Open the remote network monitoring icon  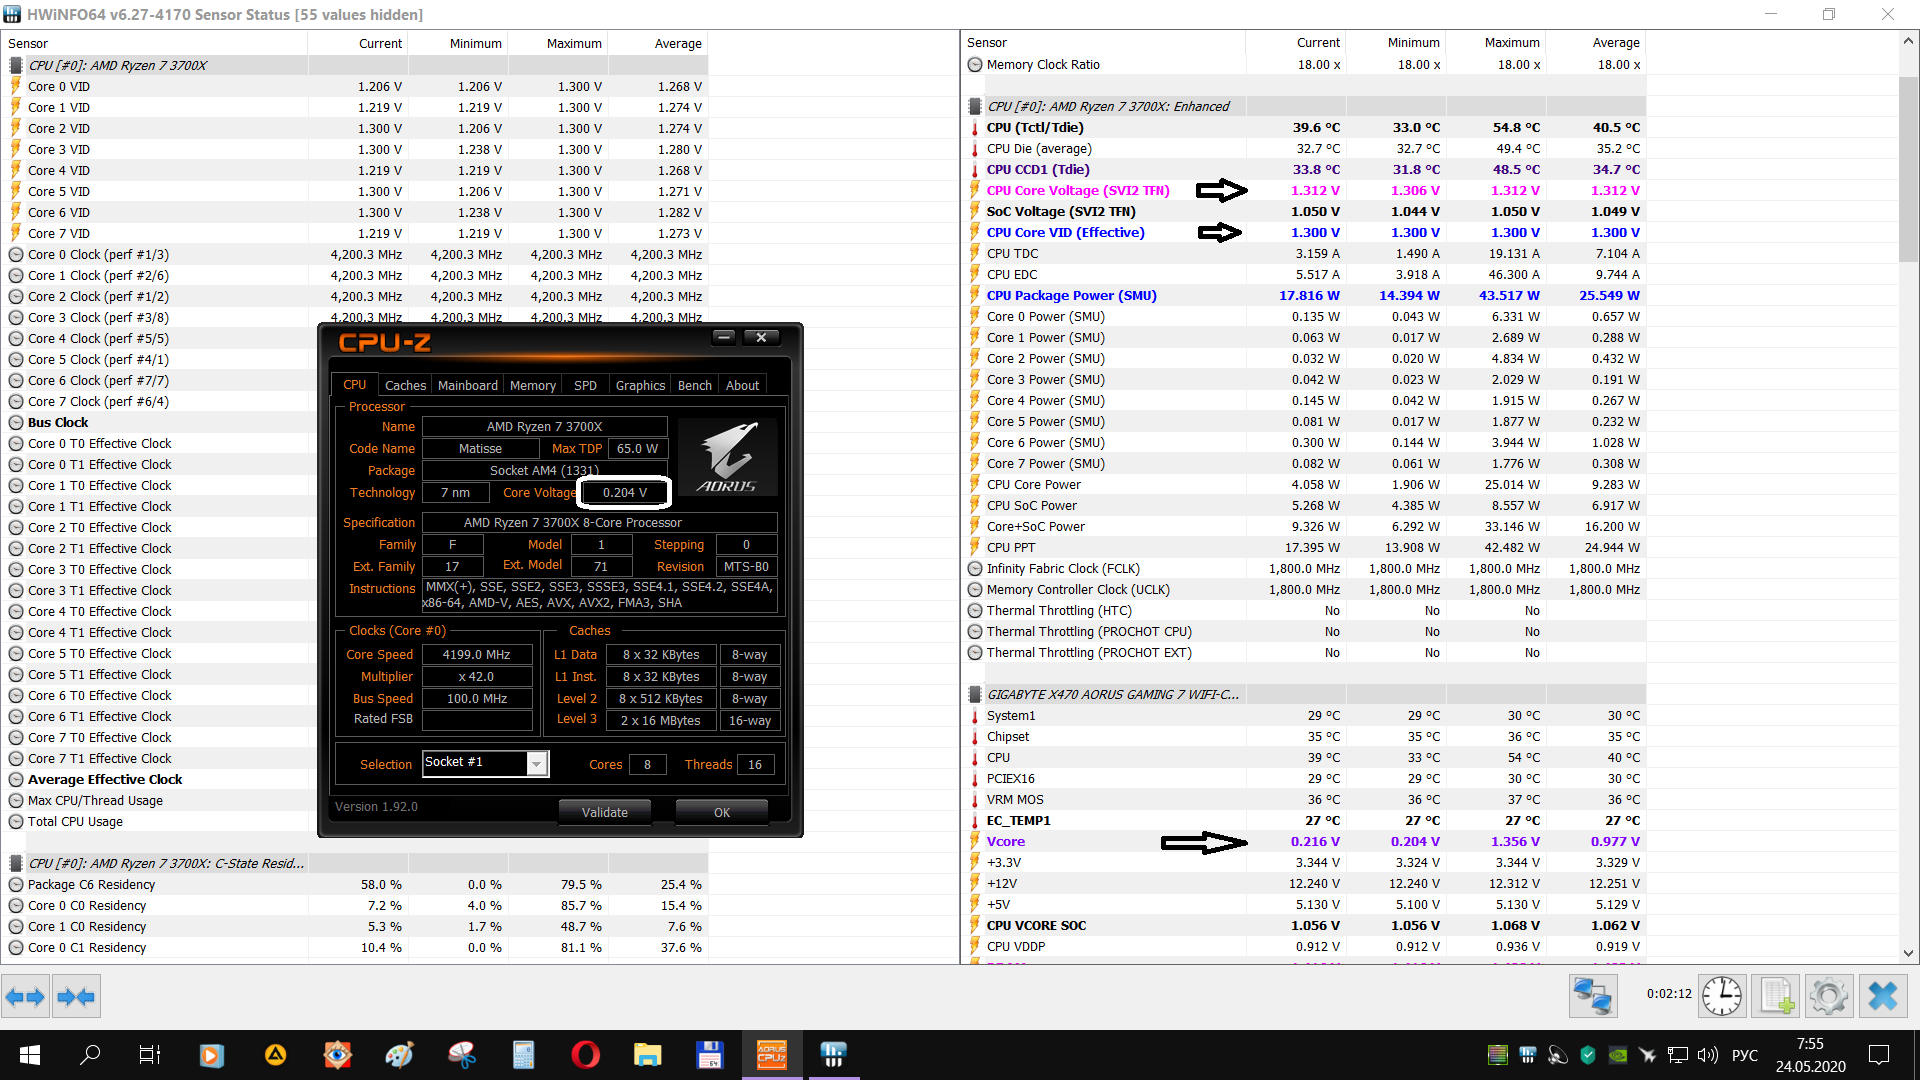[1592, 996]
